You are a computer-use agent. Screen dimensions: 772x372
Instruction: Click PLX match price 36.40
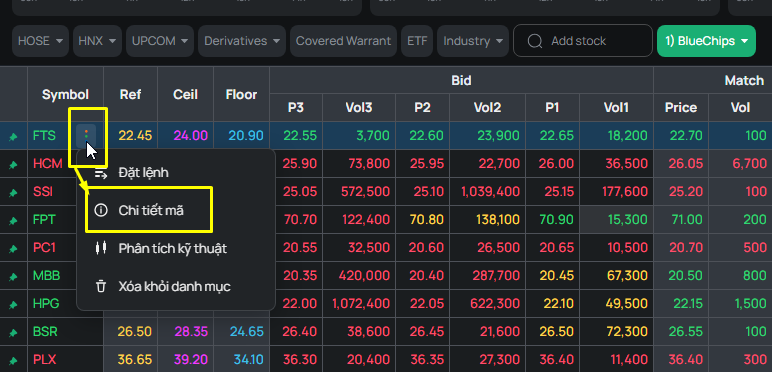click(686, 360)
